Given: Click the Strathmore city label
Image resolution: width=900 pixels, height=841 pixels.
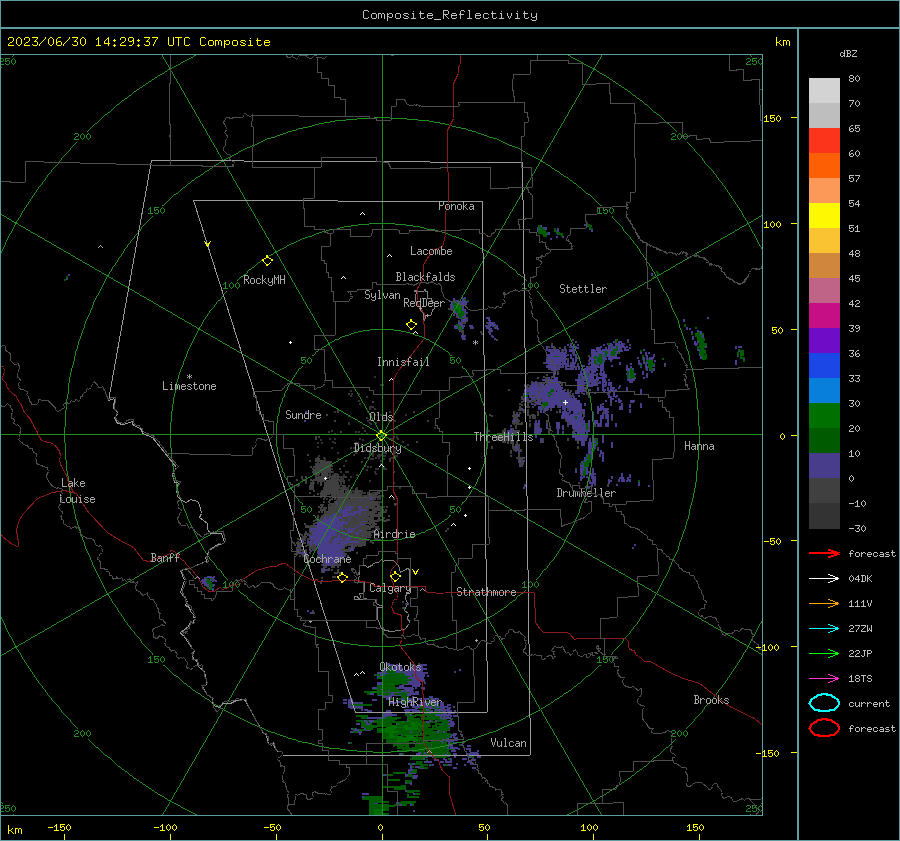Looking at the screenshot, I should [x=486, y=592].
